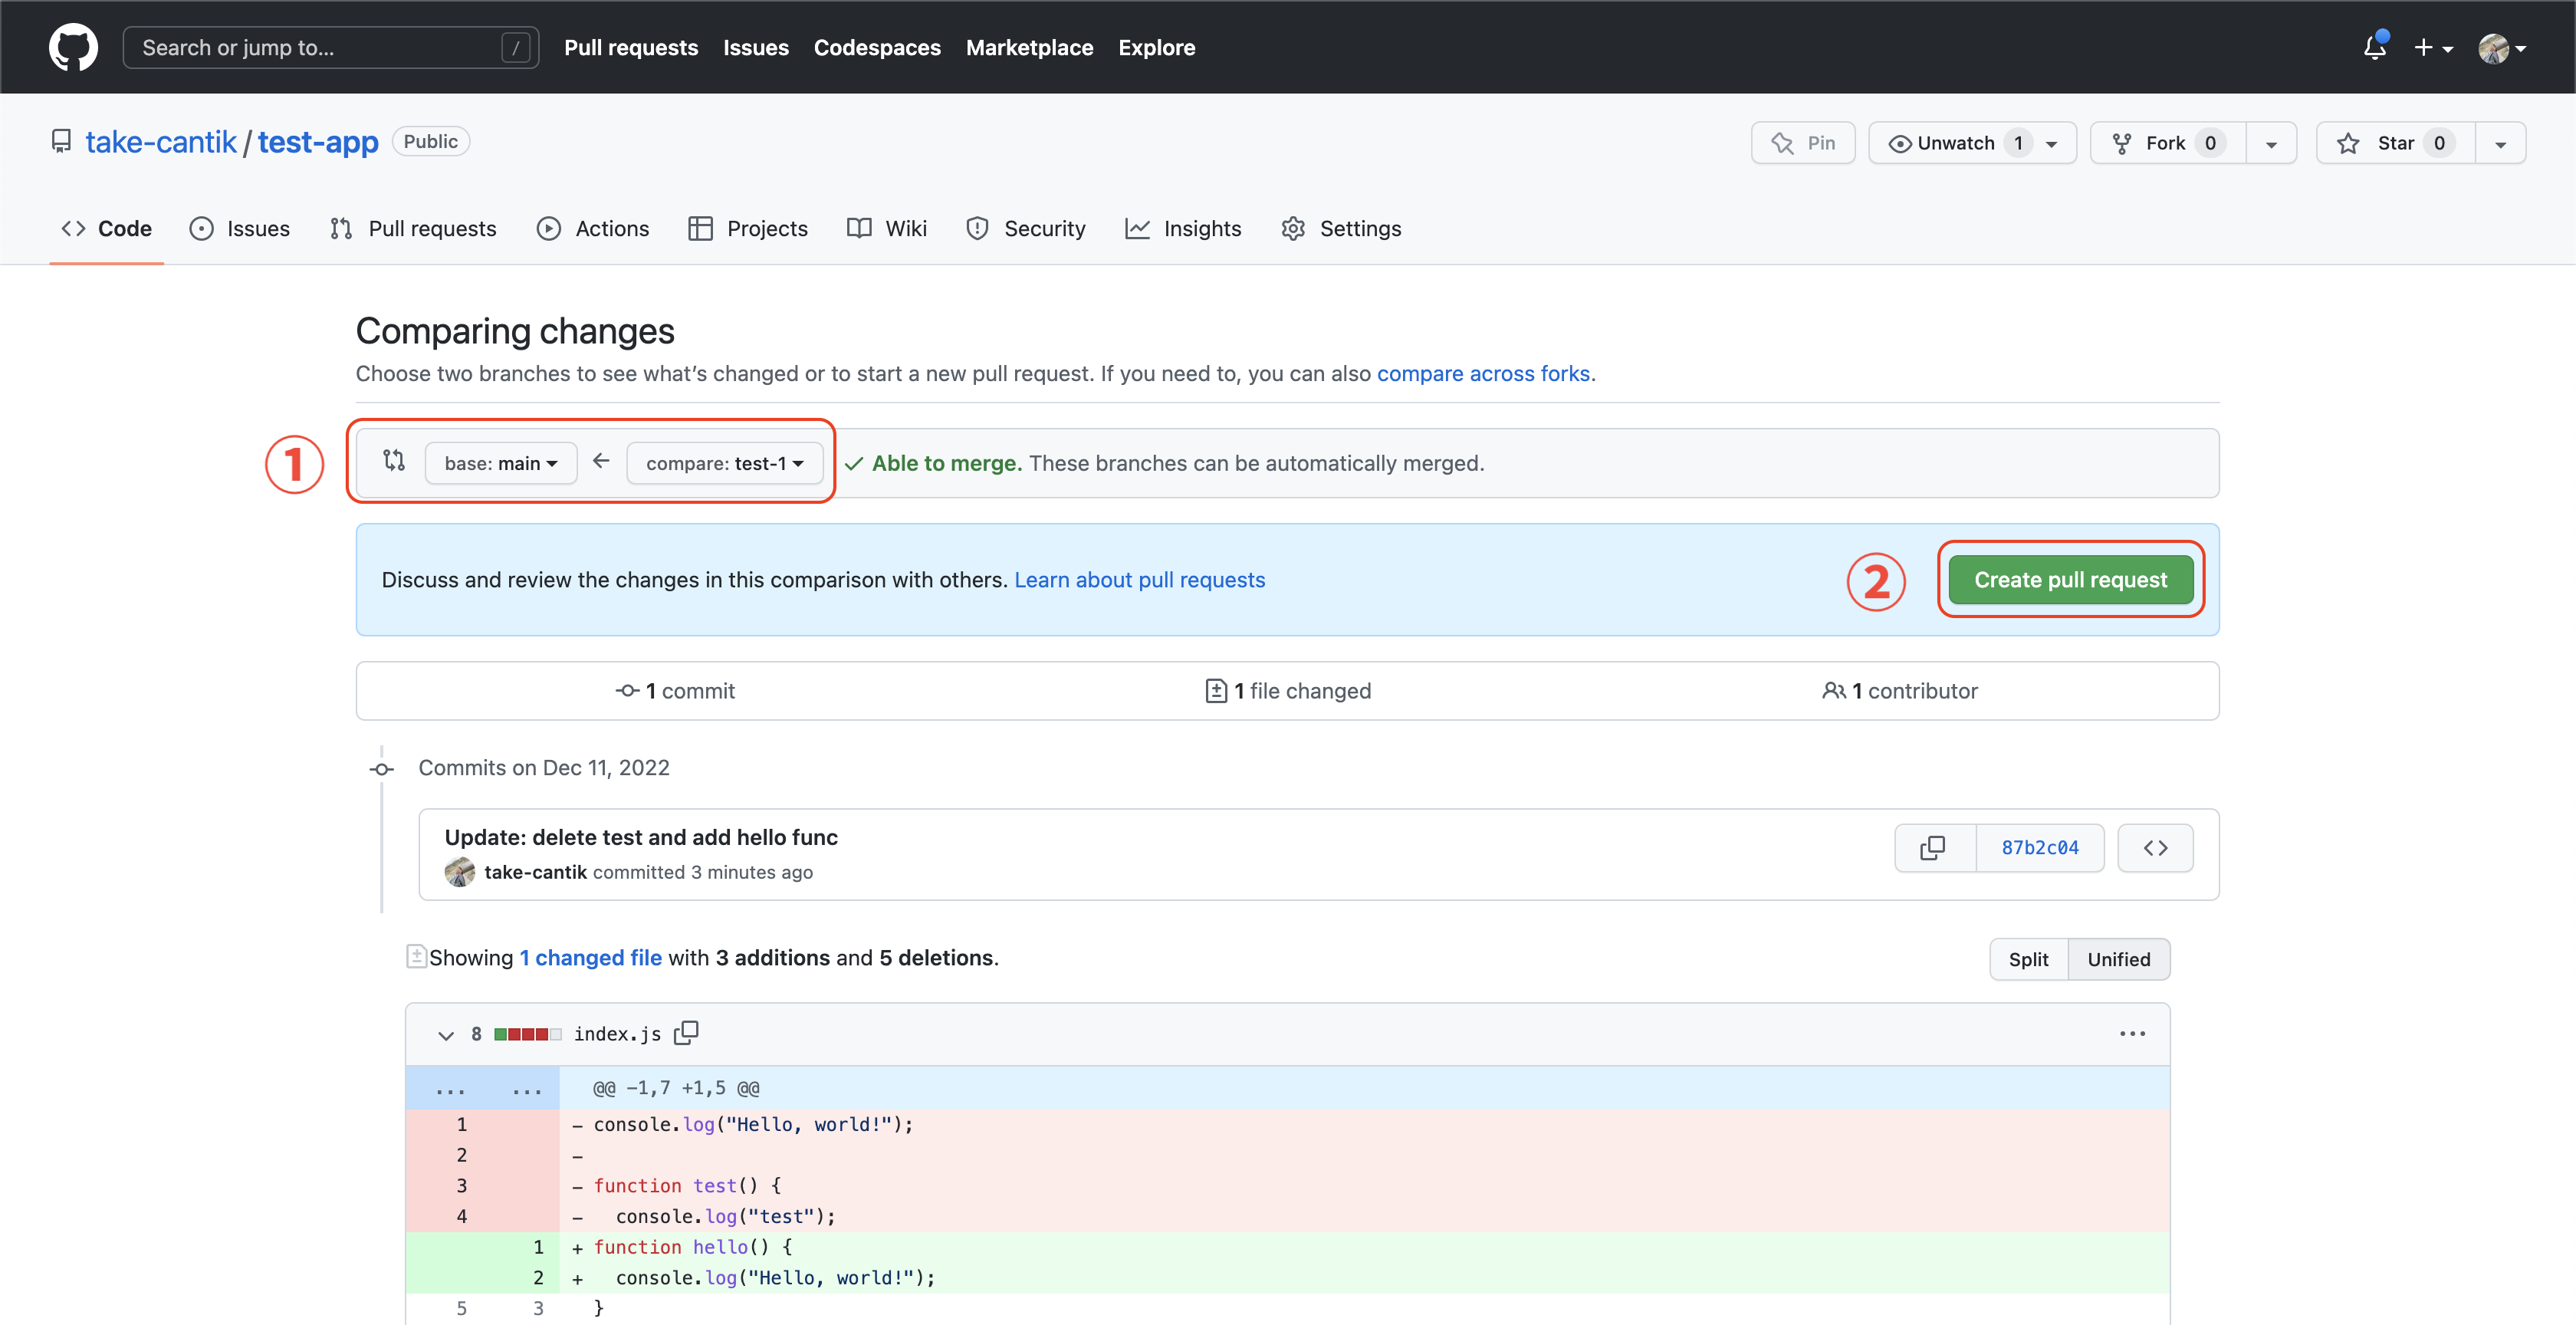Browse repository at commit 87b2c04

point(2155,848)
